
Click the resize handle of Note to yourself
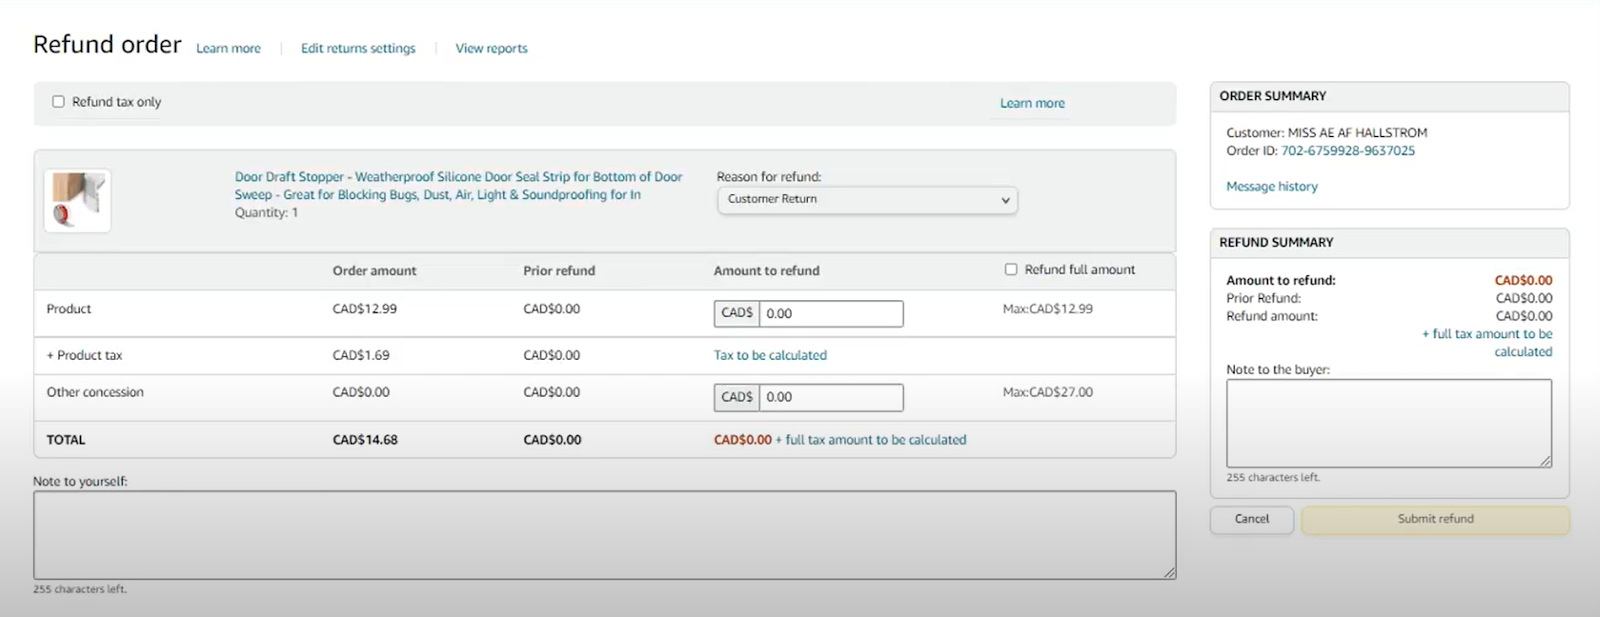pyautogui.click(x=1170, y=573)
